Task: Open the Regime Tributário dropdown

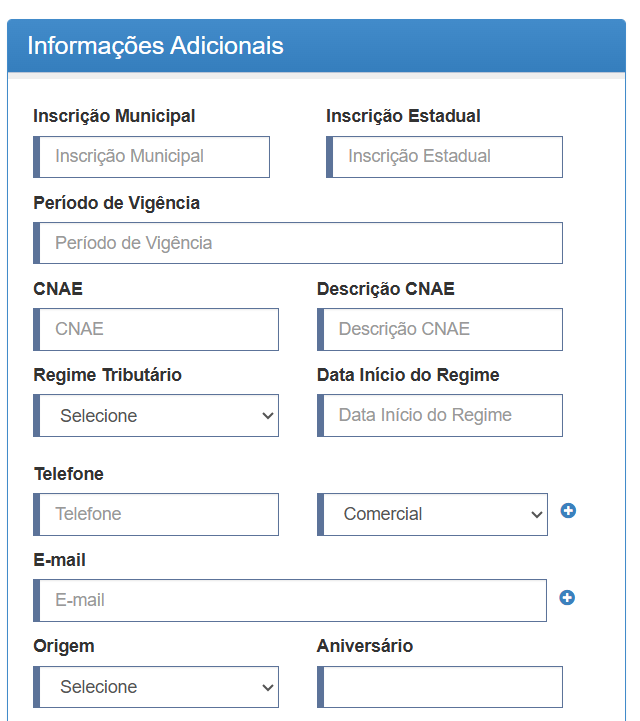Action: click(x=156, y=415)
